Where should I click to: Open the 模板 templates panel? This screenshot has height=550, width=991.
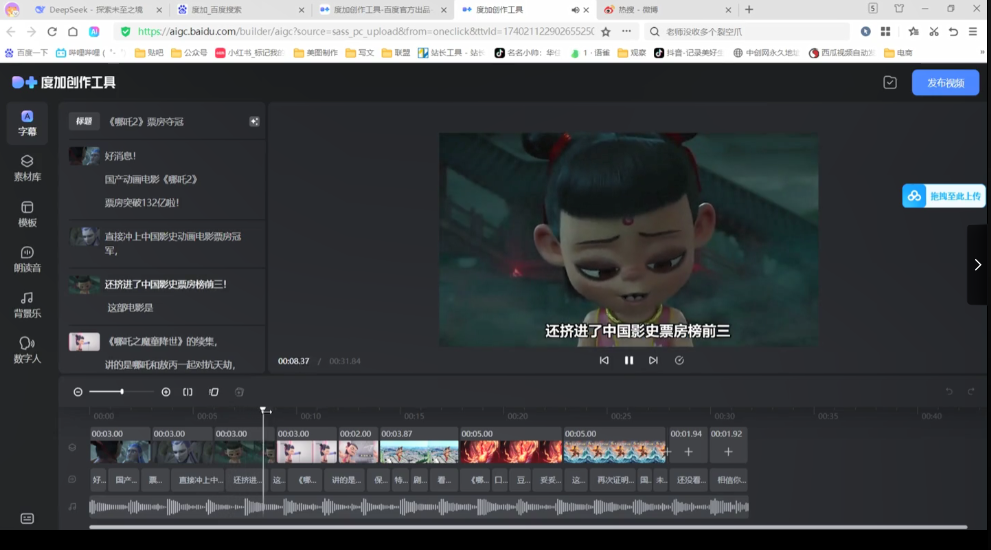point(27,214)
